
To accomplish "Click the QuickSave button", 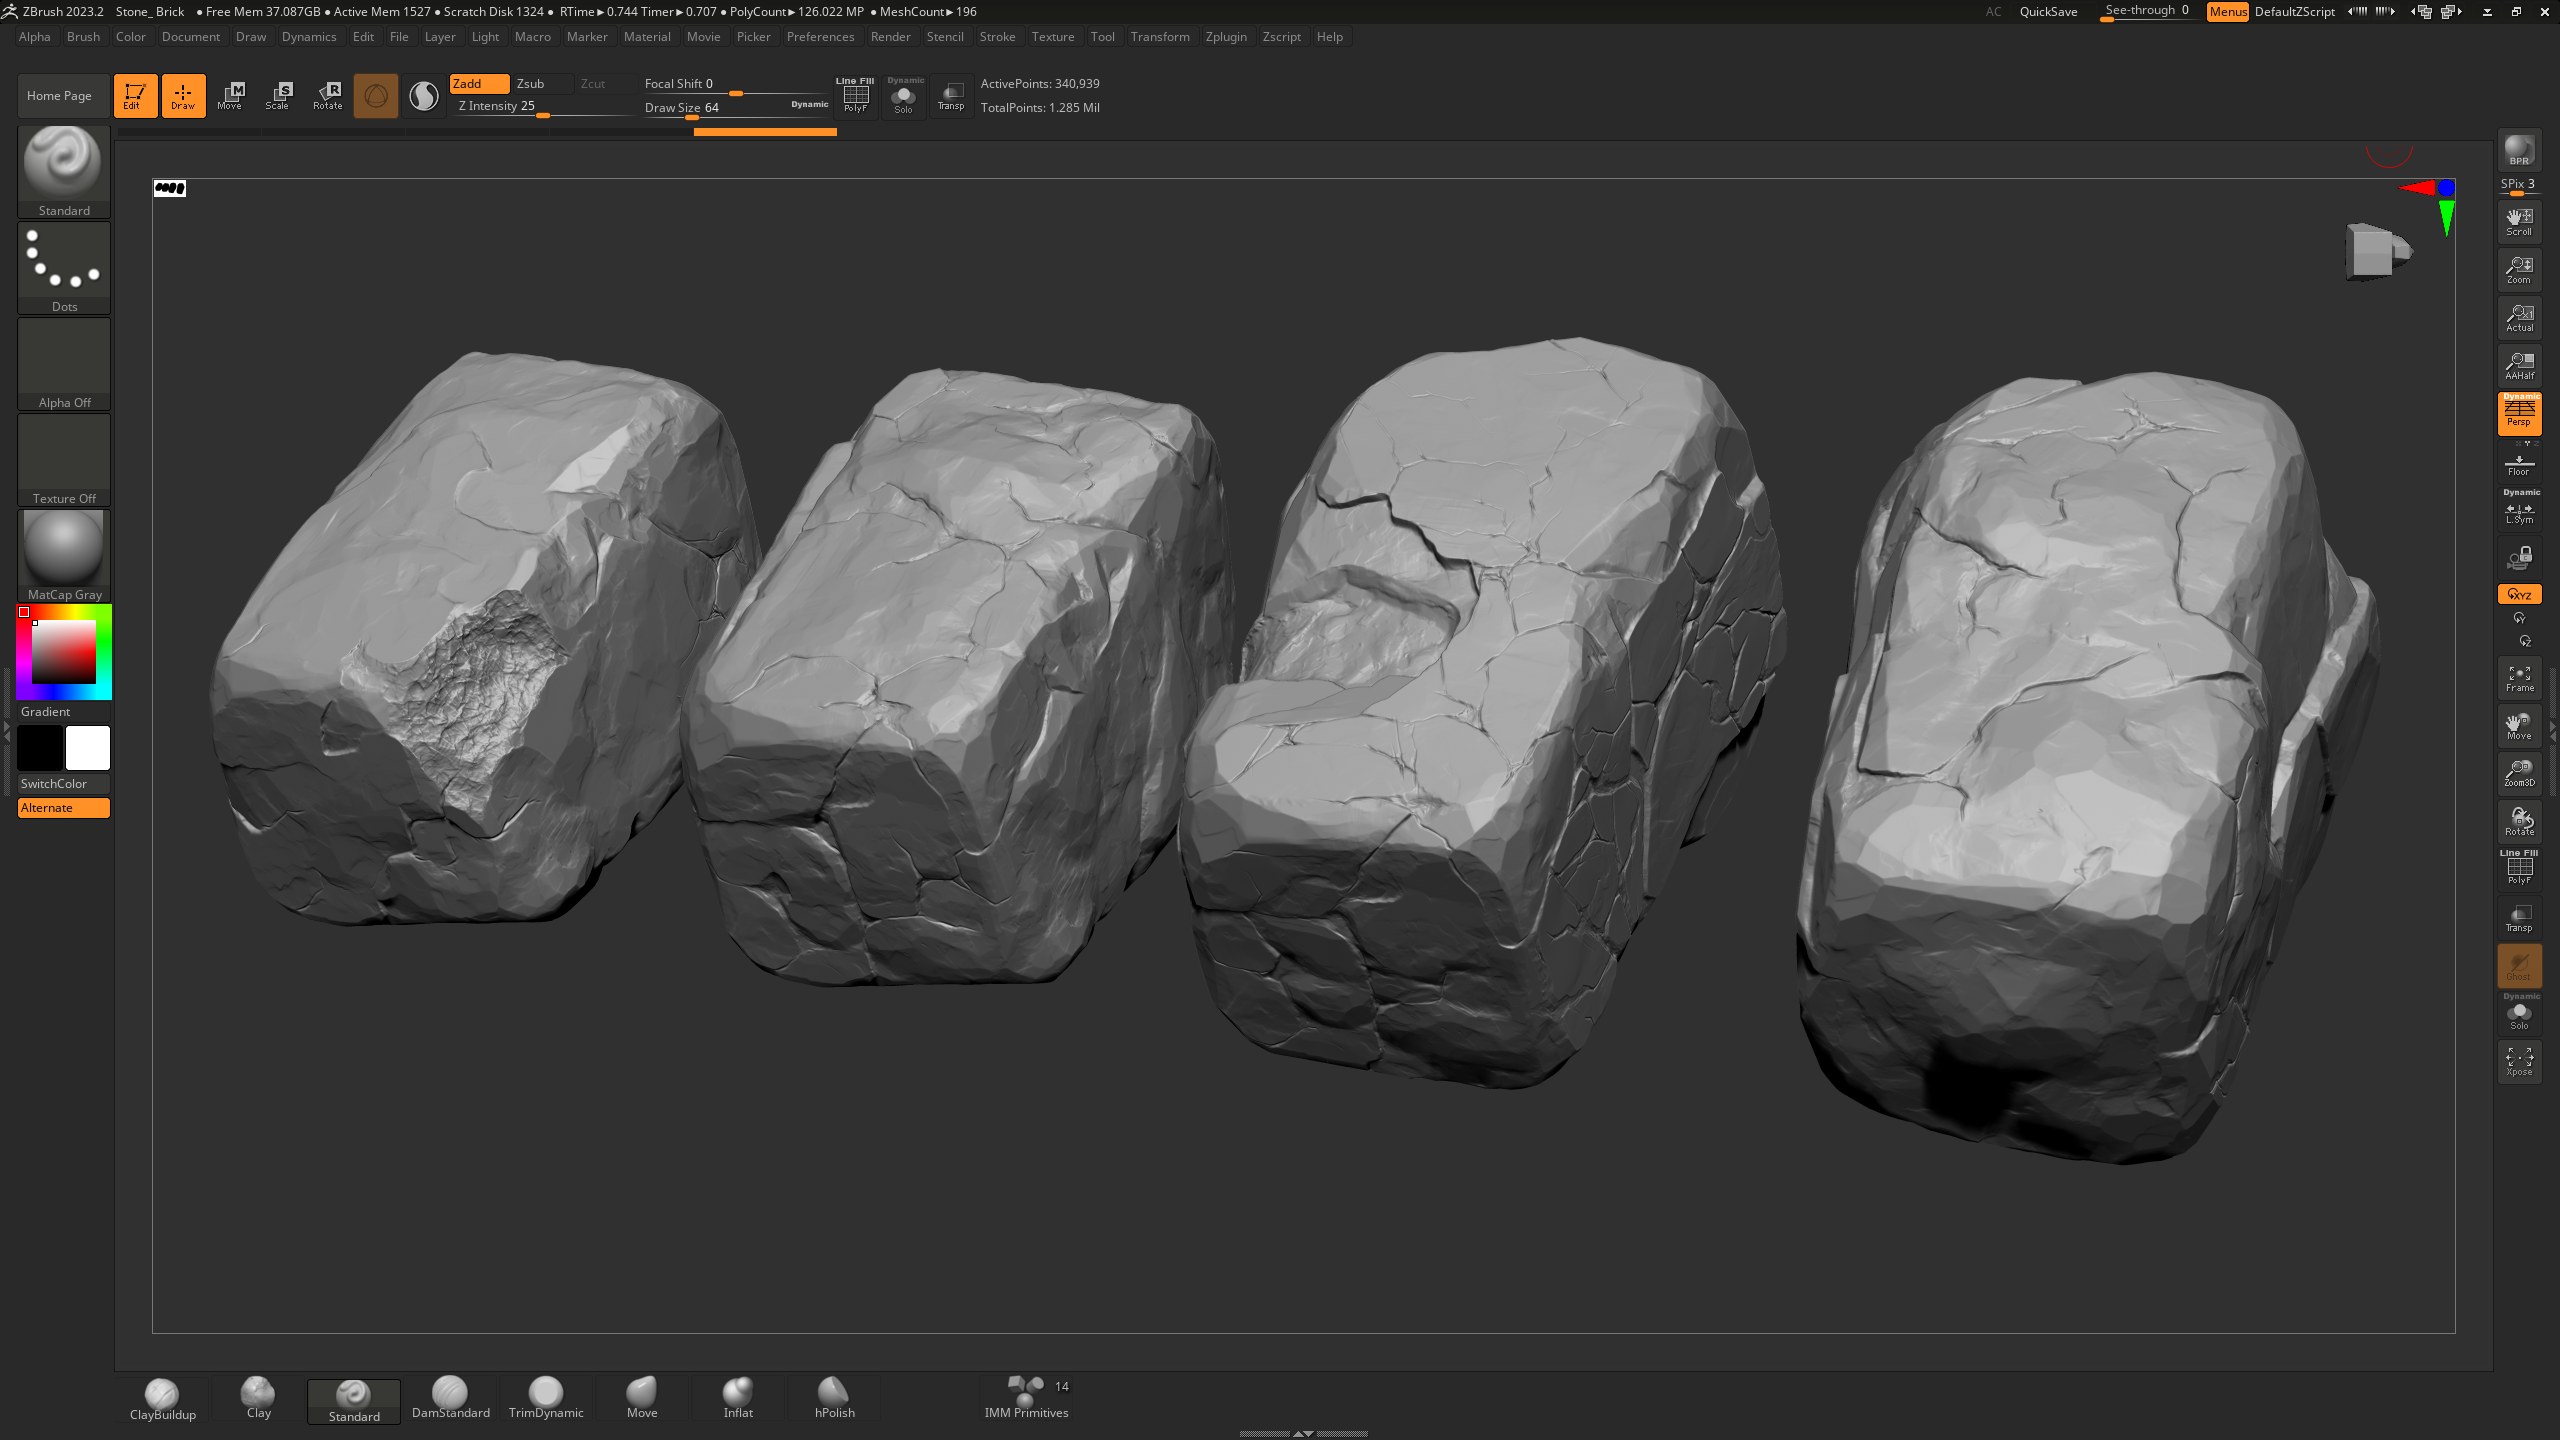I will (x=2047, y=12).
